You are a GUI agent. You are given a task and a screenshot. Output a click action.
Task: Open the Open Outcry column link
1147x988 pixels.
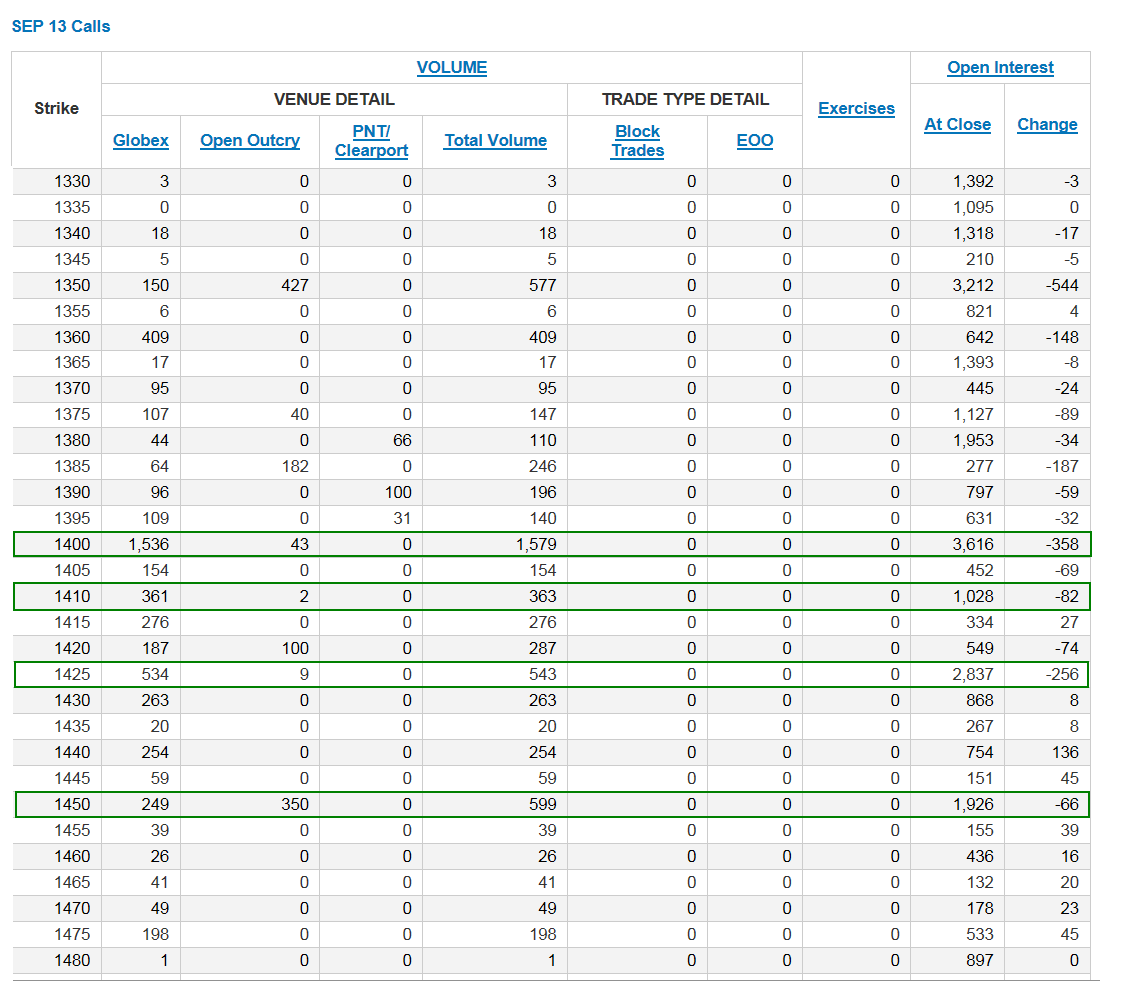click(250, 140)
